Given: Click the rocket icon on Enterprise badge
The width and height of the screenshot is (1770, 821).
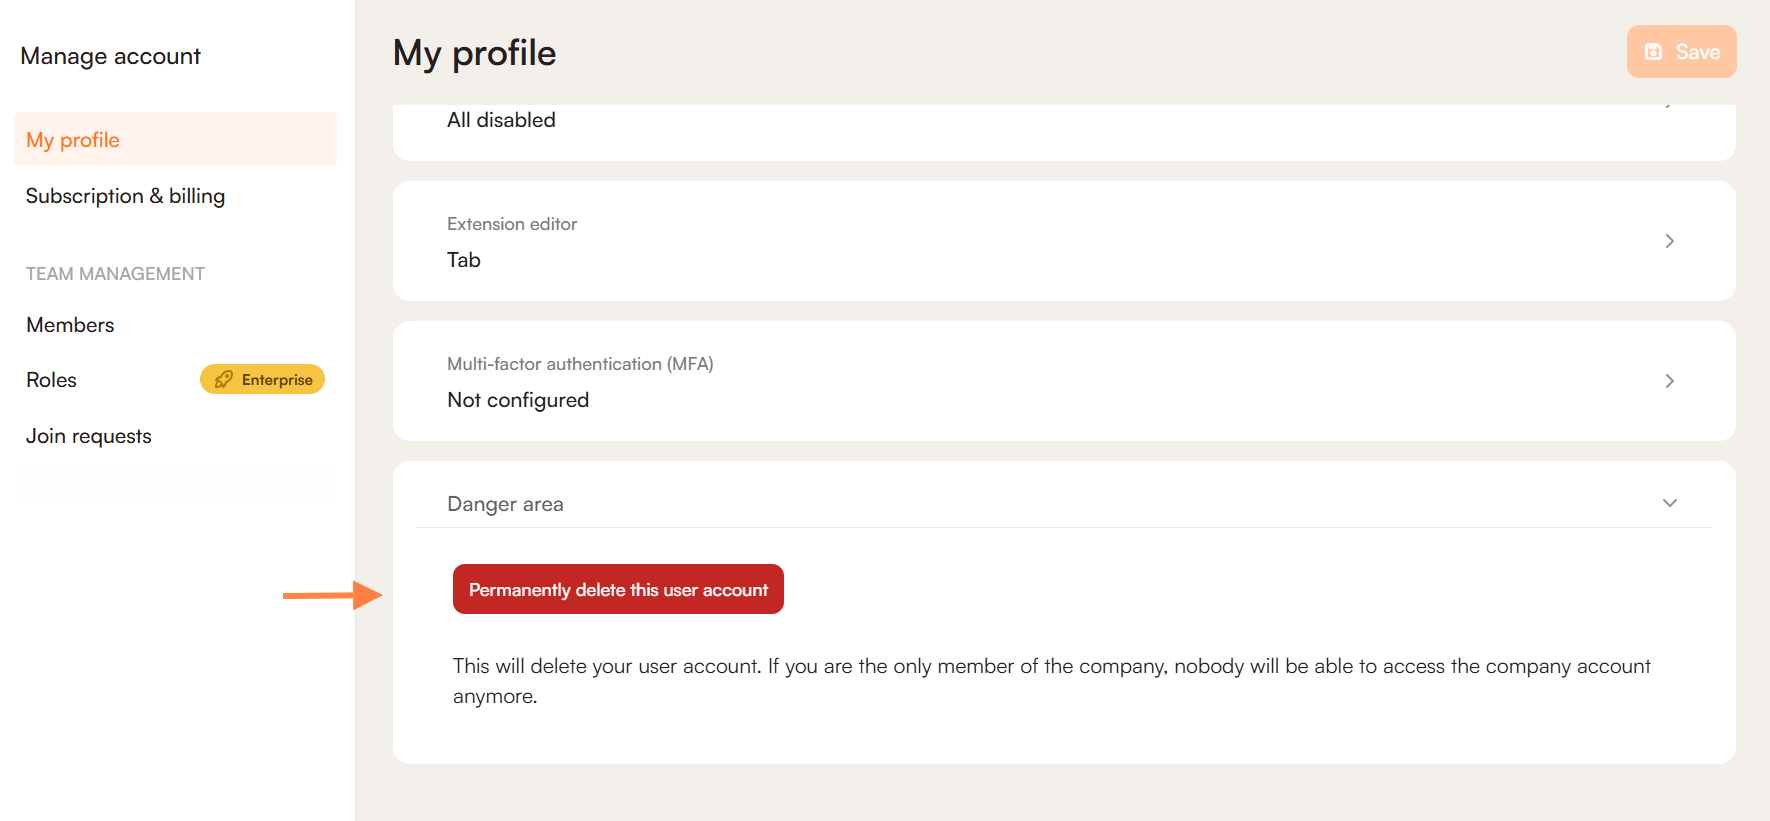Looking at the screenshot, I should [224, 380].
